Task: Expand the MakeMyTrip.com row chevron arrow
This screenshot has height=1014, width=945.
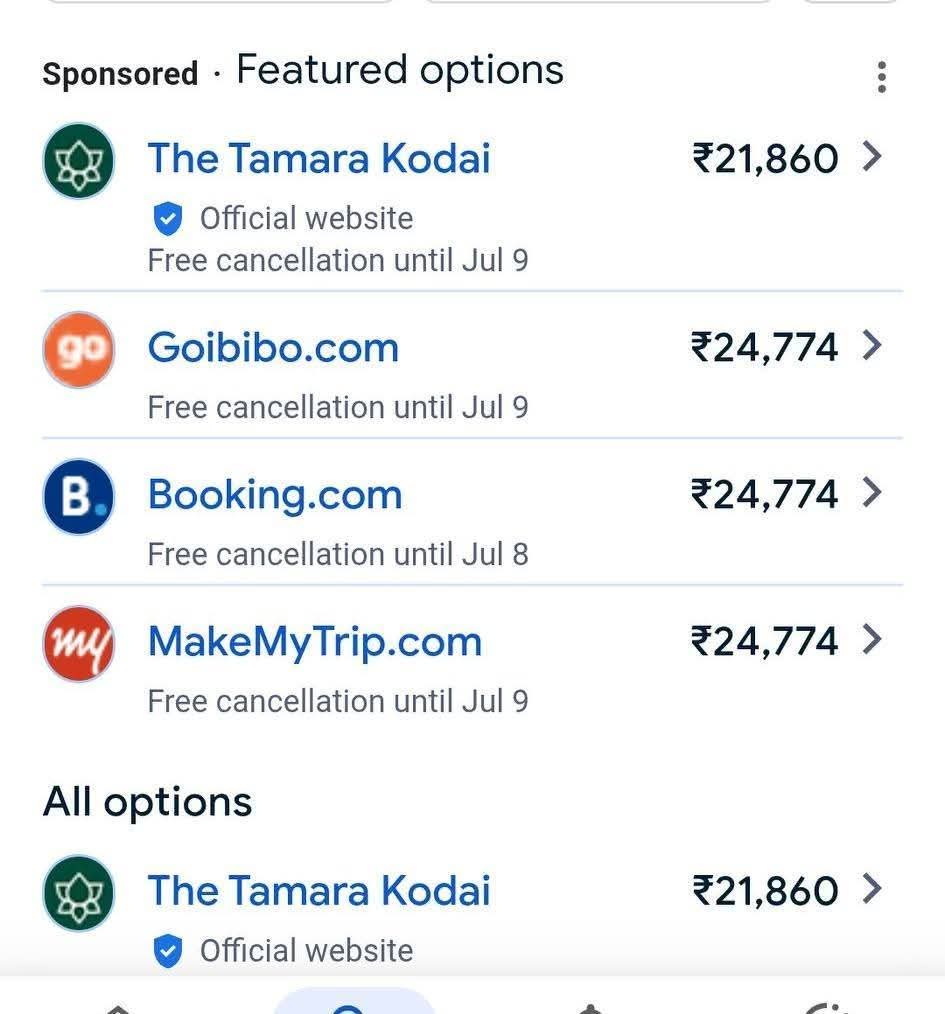Action: pyautogui.click(x=872, y=640)
